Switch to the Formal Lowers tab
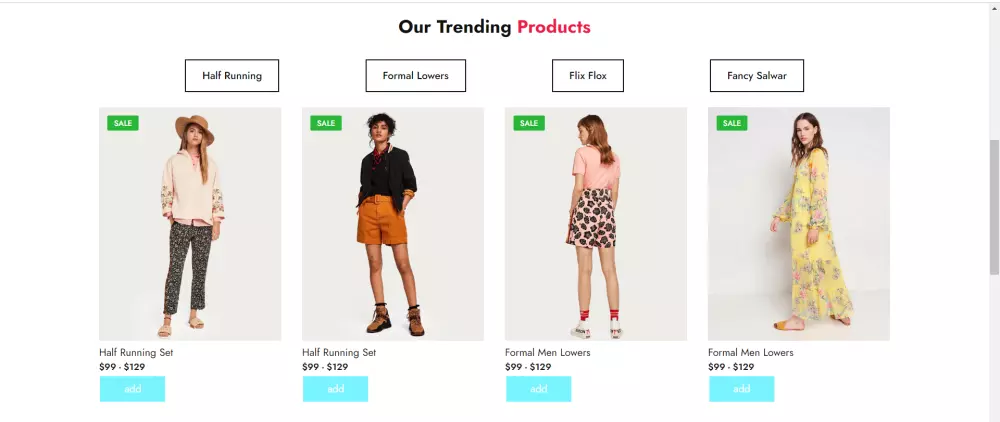 pos(415,76)
